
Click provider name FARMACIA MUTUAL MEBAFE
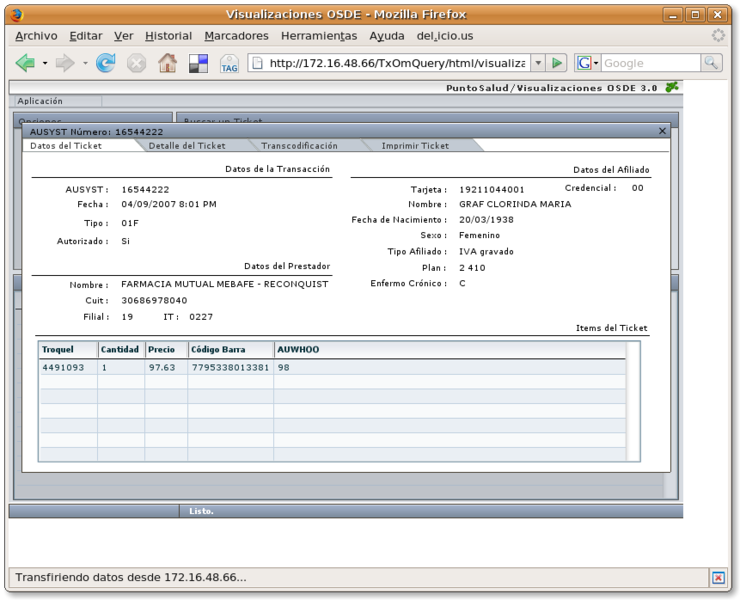[x=187, y=284]
